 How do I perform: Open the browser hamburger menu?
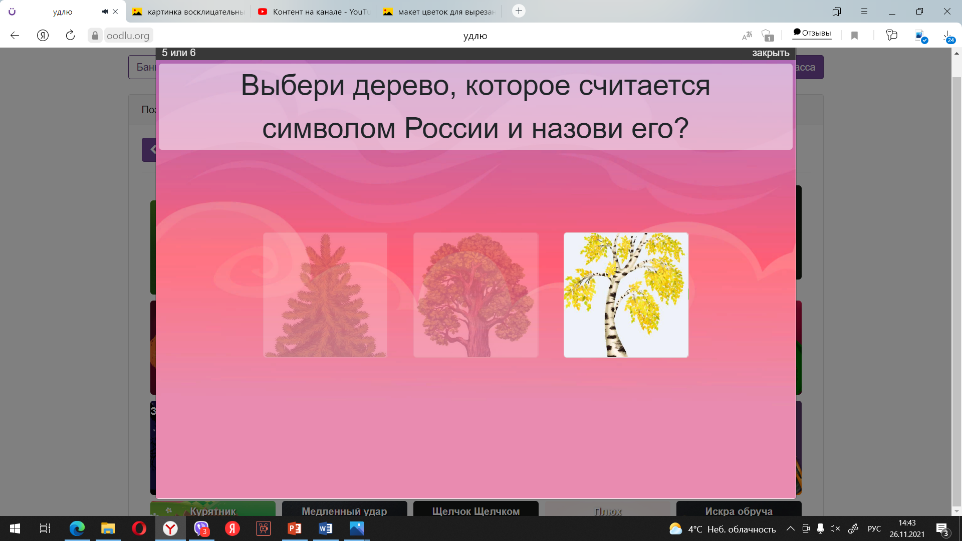861,11
